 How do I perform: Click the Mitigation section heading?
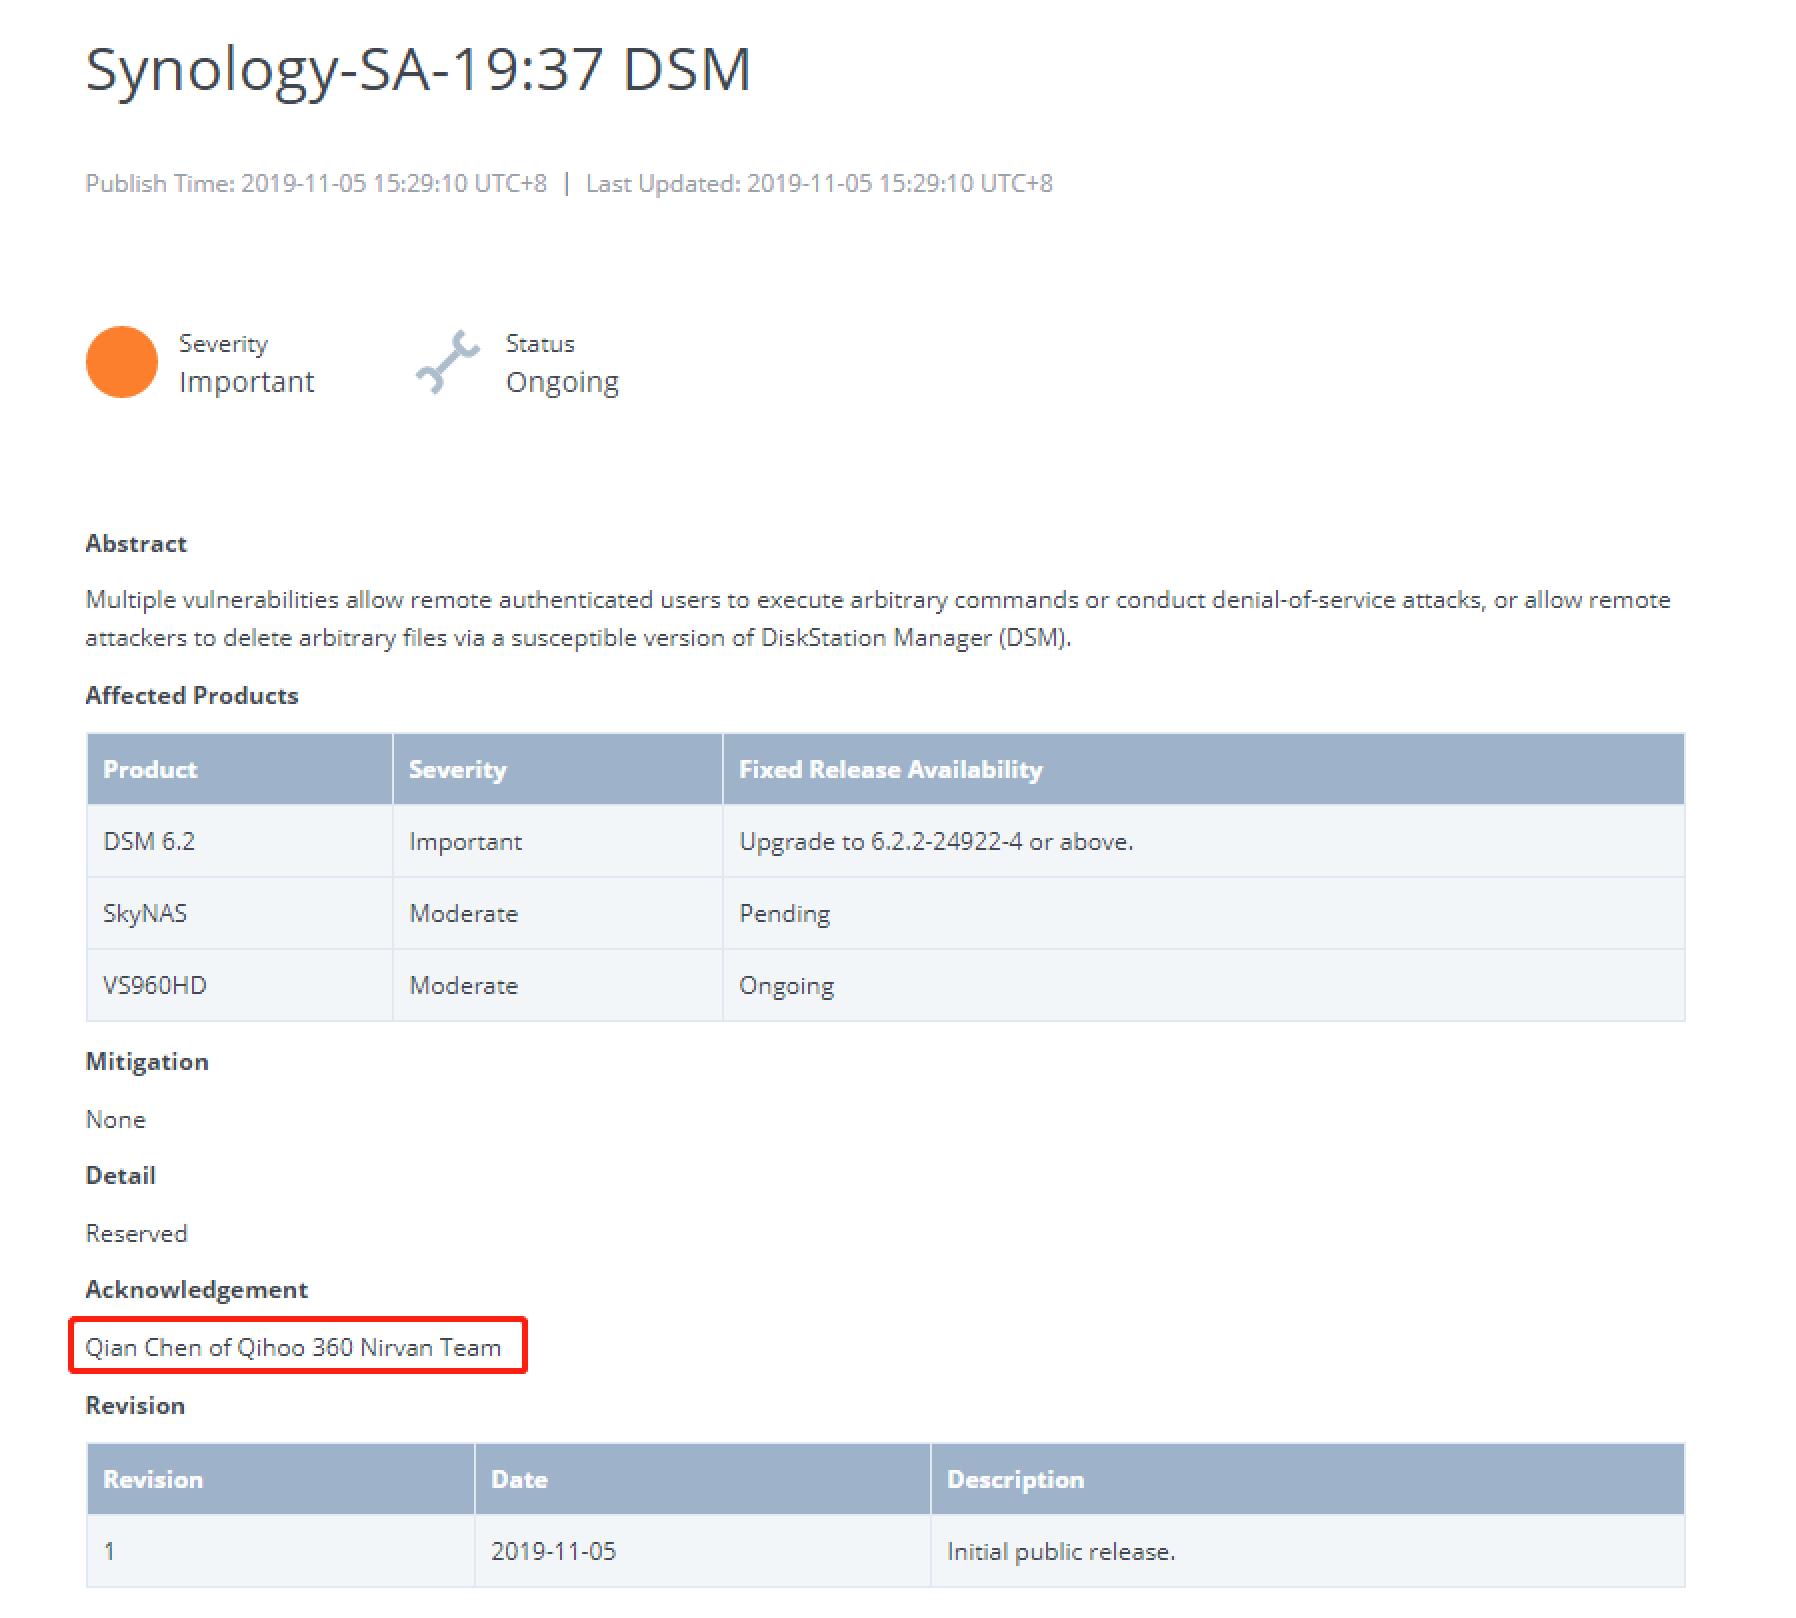coord(147,1061)
